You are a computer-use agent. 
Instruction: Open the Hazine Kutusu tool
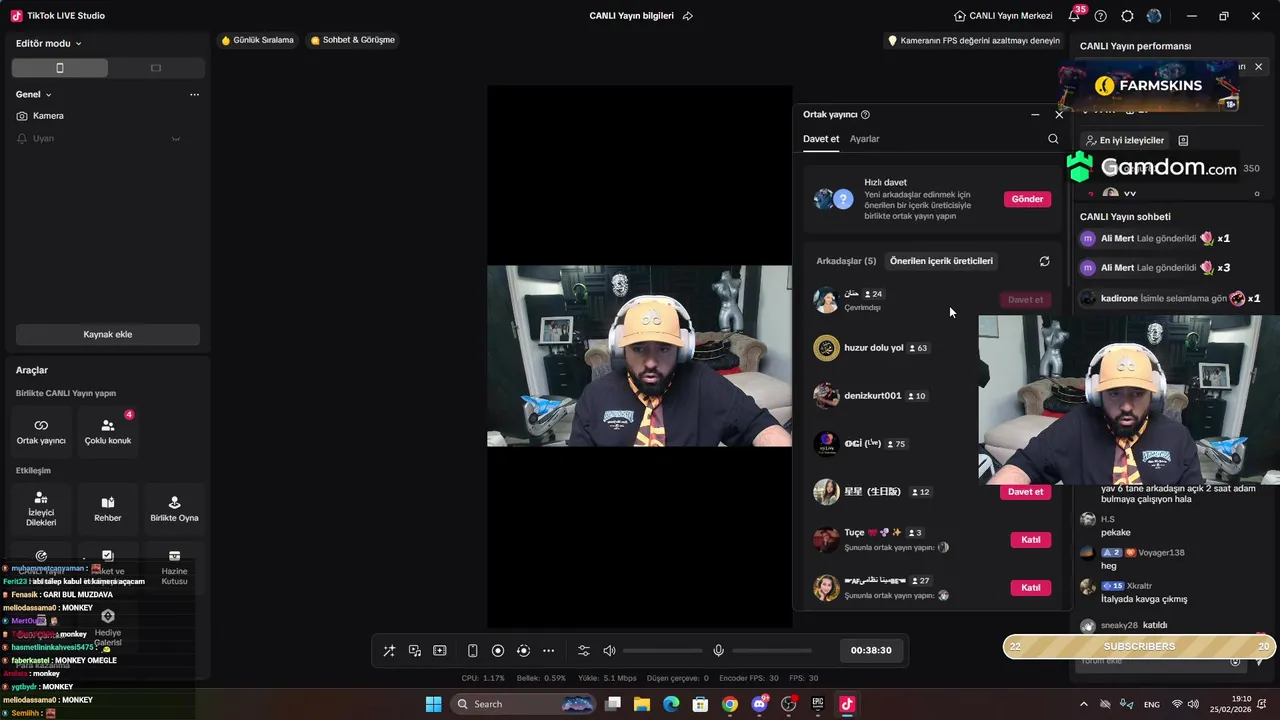click(x=174, y=567)
